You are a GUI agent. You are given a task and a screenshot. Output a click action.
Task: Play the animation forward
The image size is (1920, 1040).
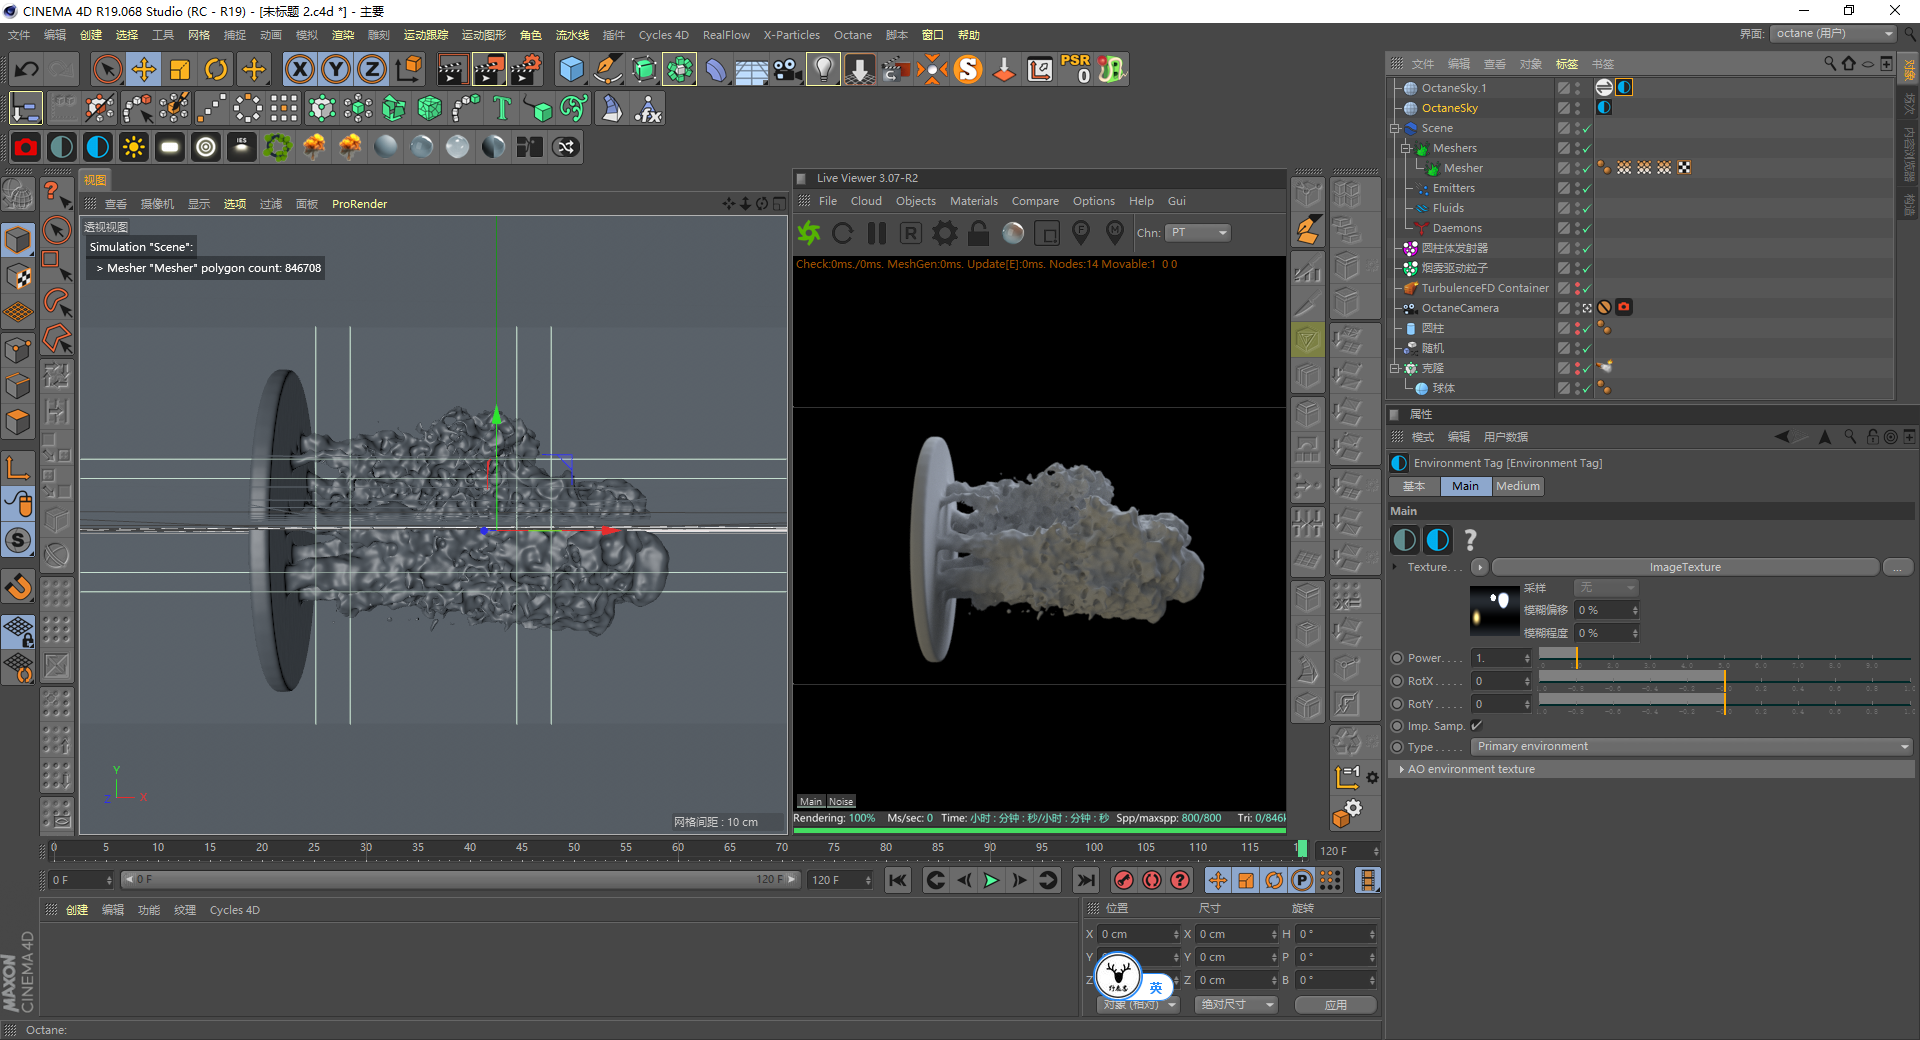click(991, 880)
